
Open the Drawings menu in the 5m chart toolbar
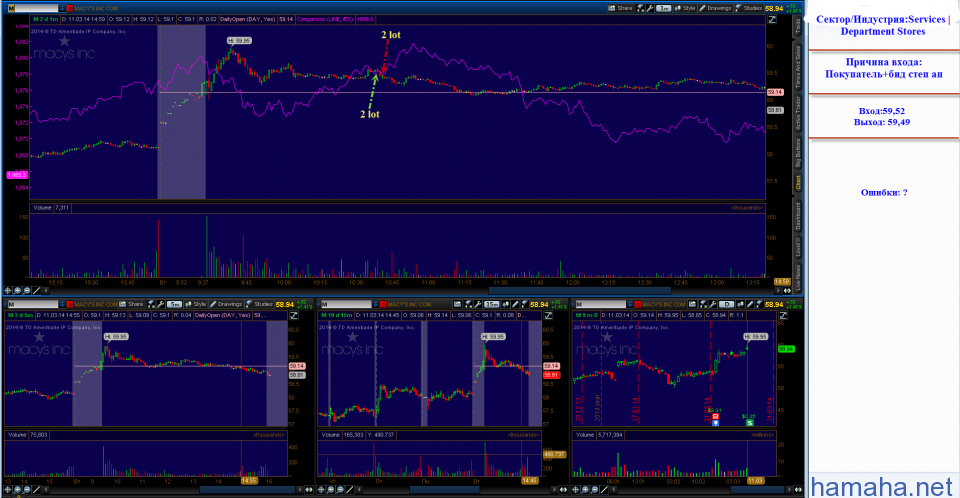[226, 304]
